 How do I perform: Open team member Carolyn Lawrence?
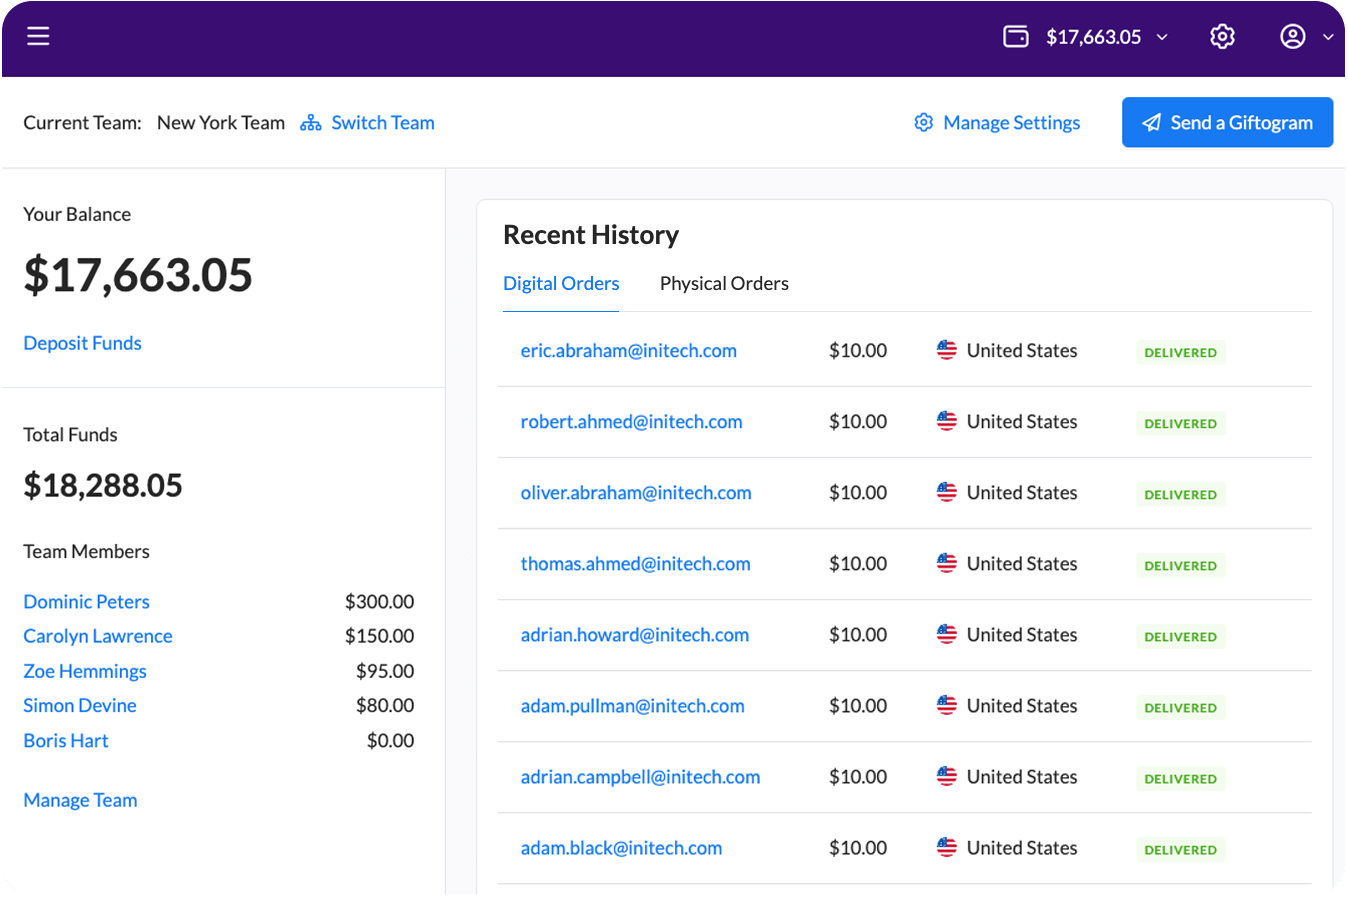(98, 636)
